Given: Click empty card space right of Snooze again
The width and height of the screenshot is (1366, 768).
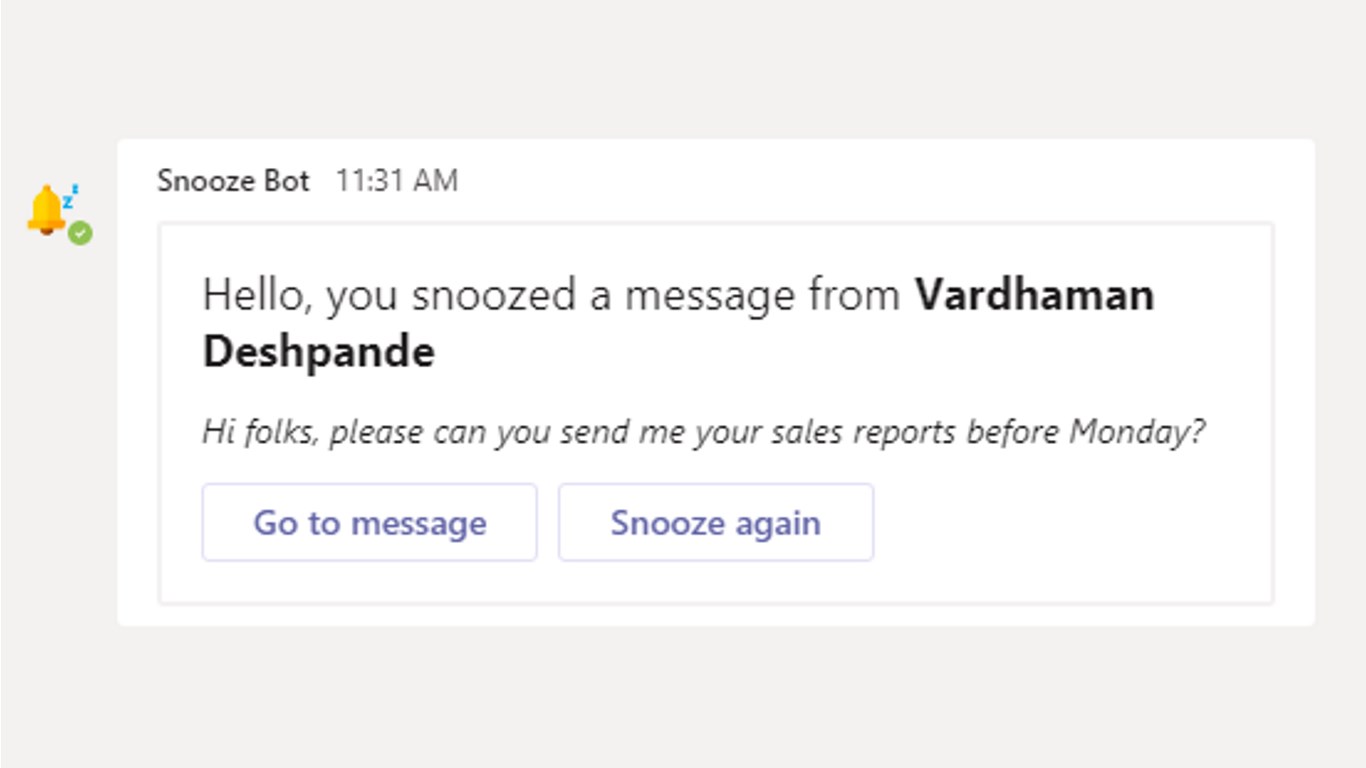Looking at the screenshot, I should click(1070, 523).
